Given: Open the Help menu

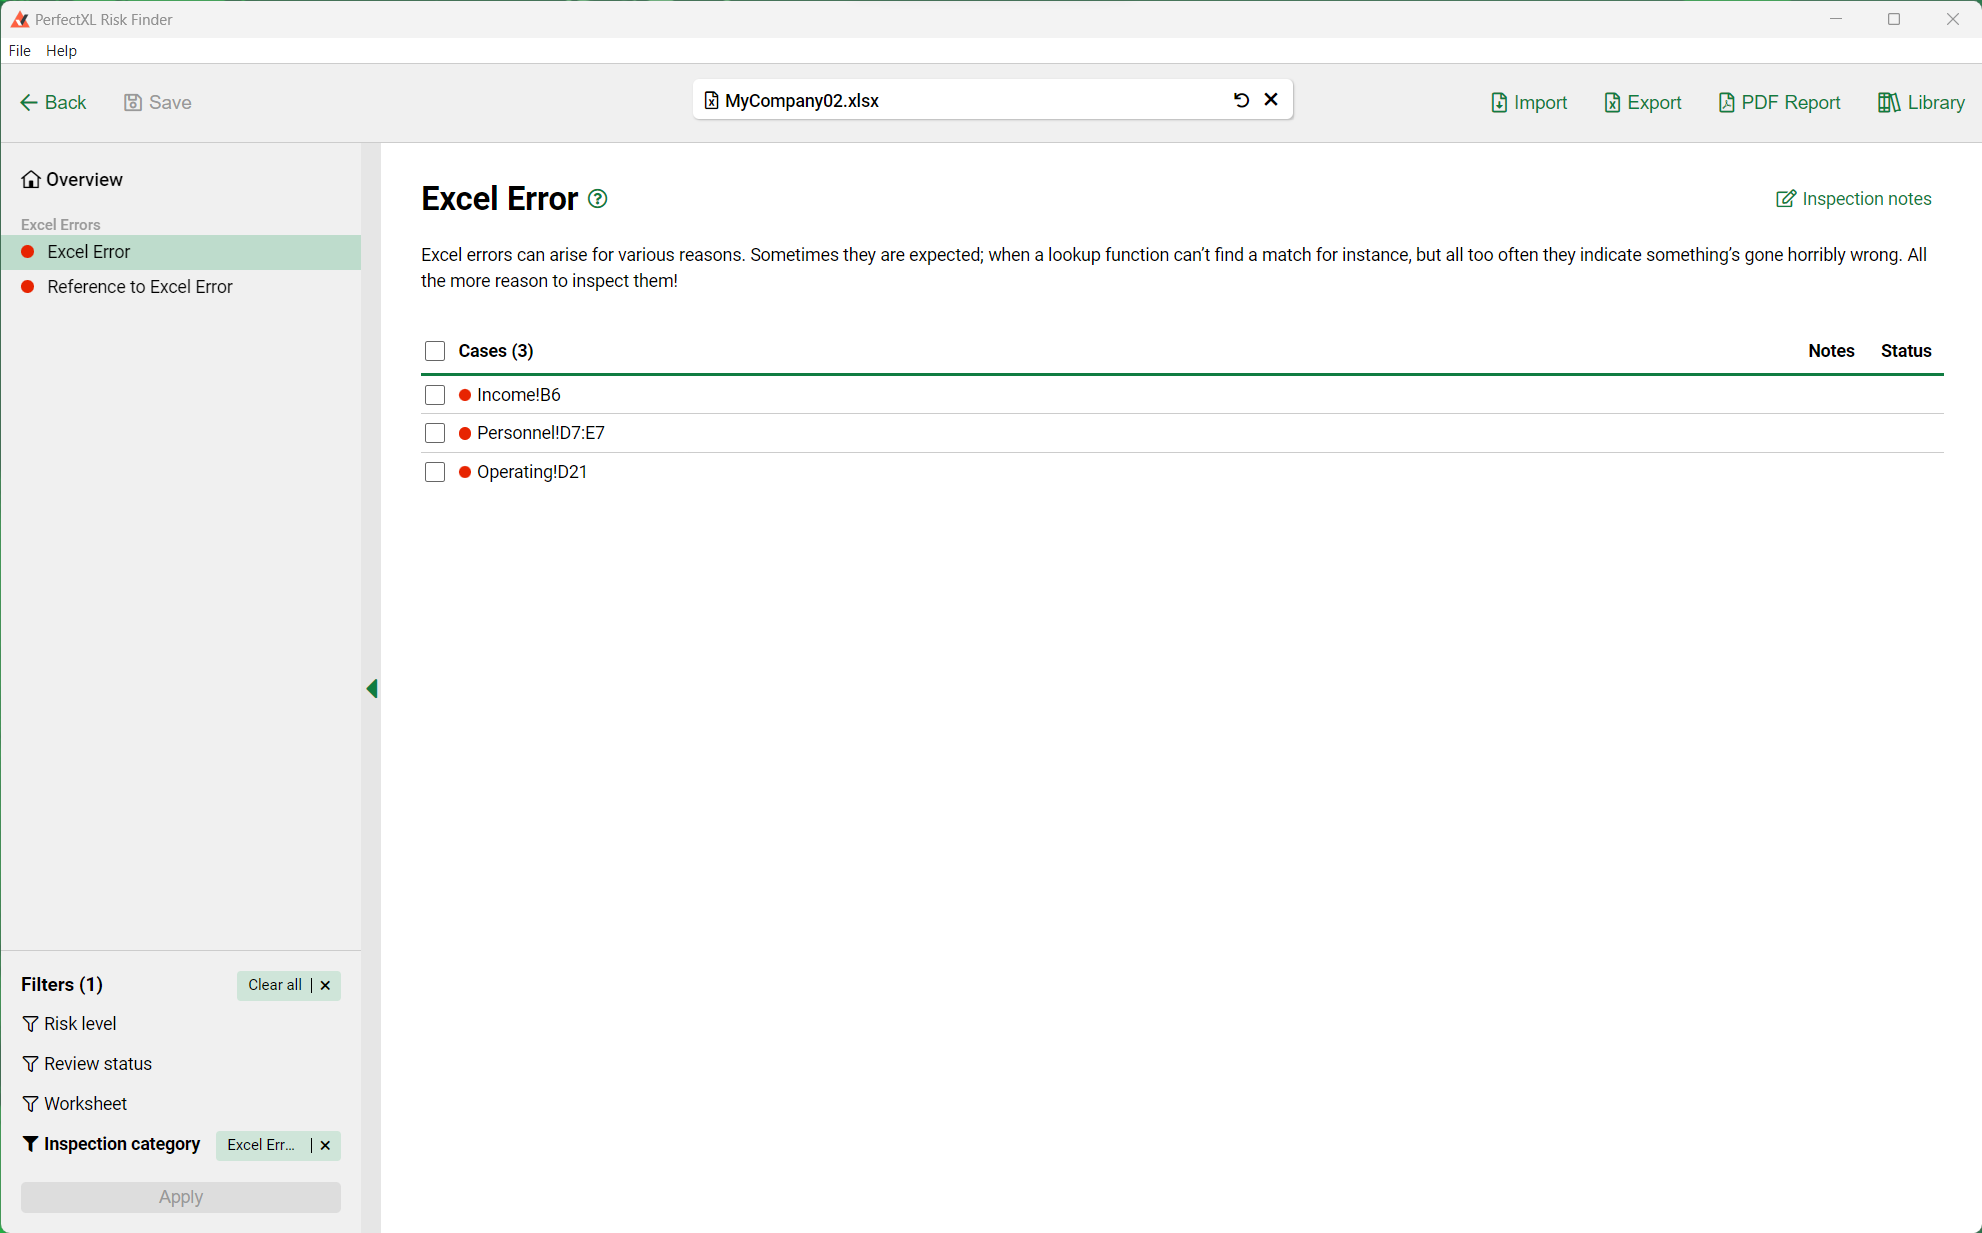Looking at the screenshot, I should (60, 50).
